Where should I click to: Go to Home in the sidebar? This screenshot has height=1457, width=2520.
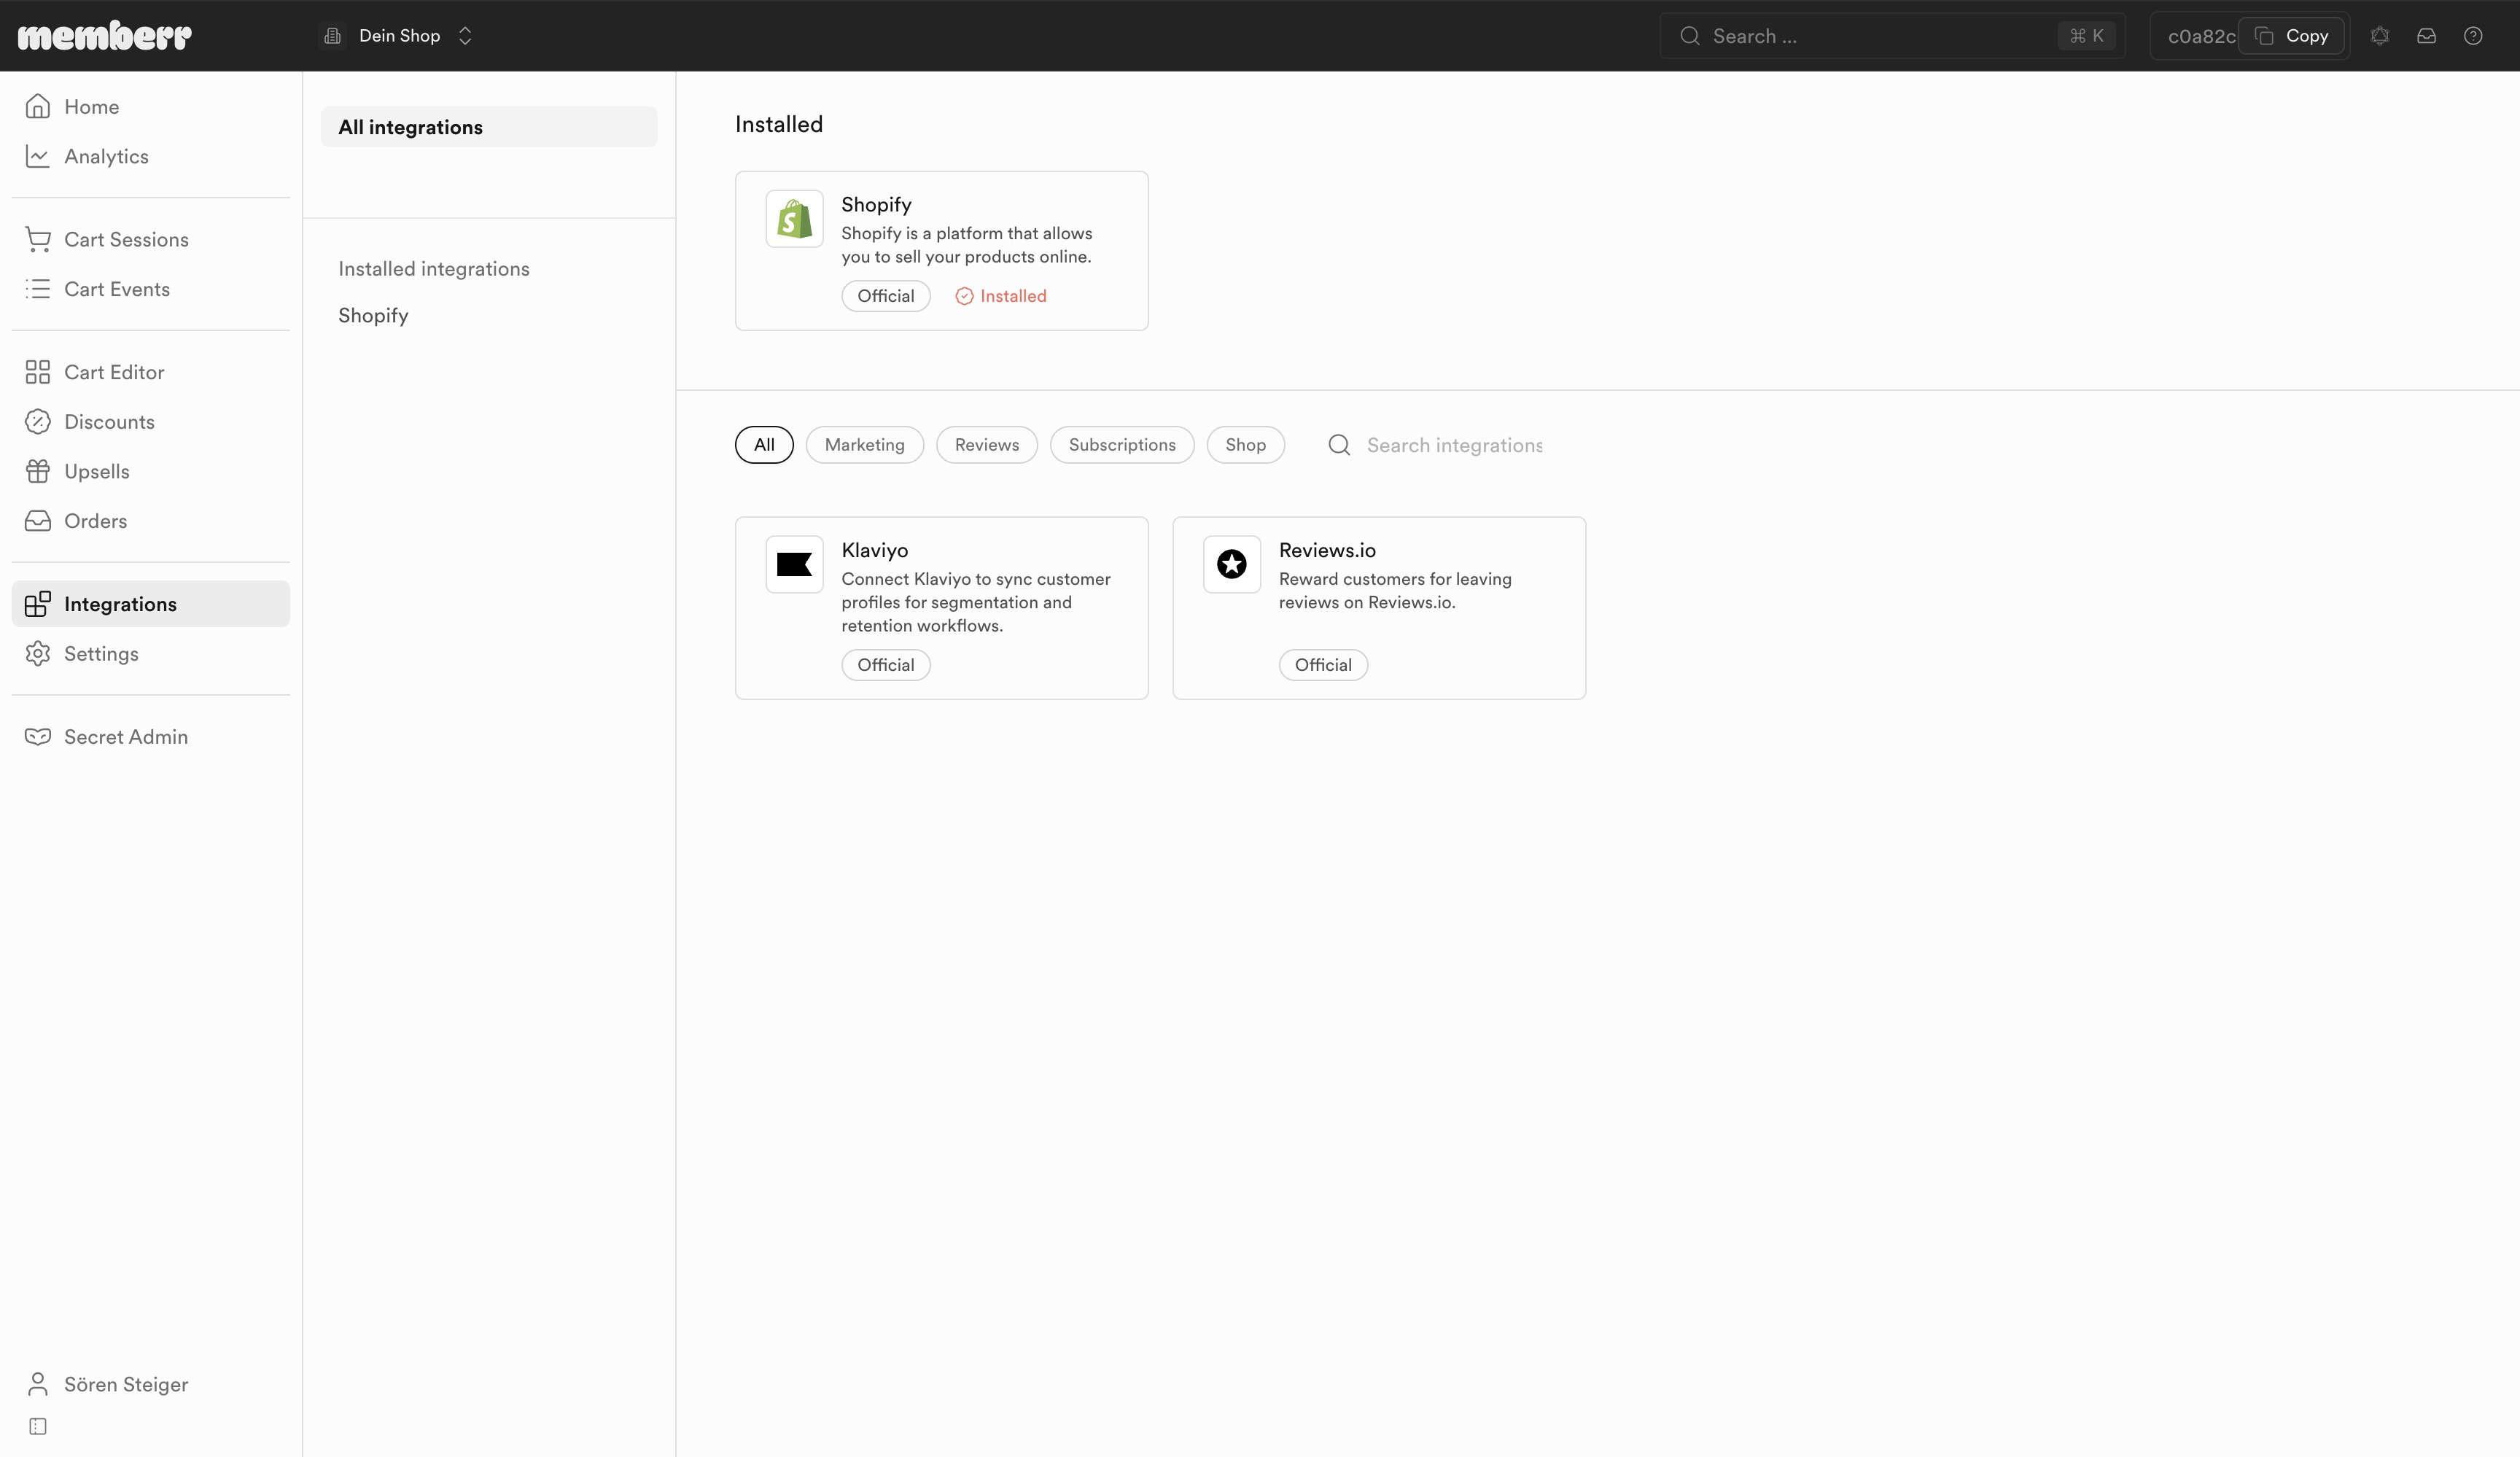pos(151,106)
